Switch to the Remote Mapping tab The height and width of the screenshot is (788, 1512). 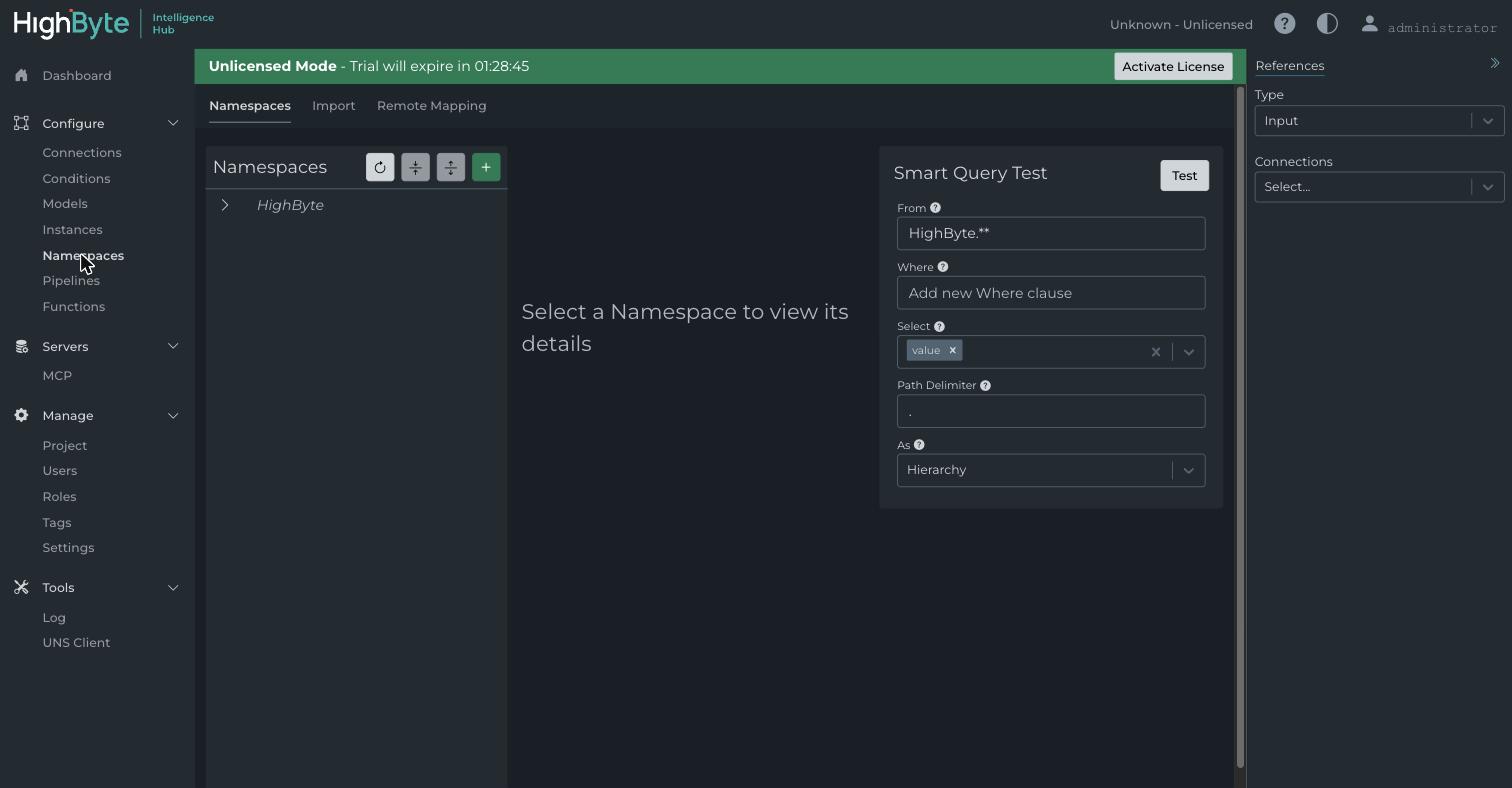pos(432,106)
